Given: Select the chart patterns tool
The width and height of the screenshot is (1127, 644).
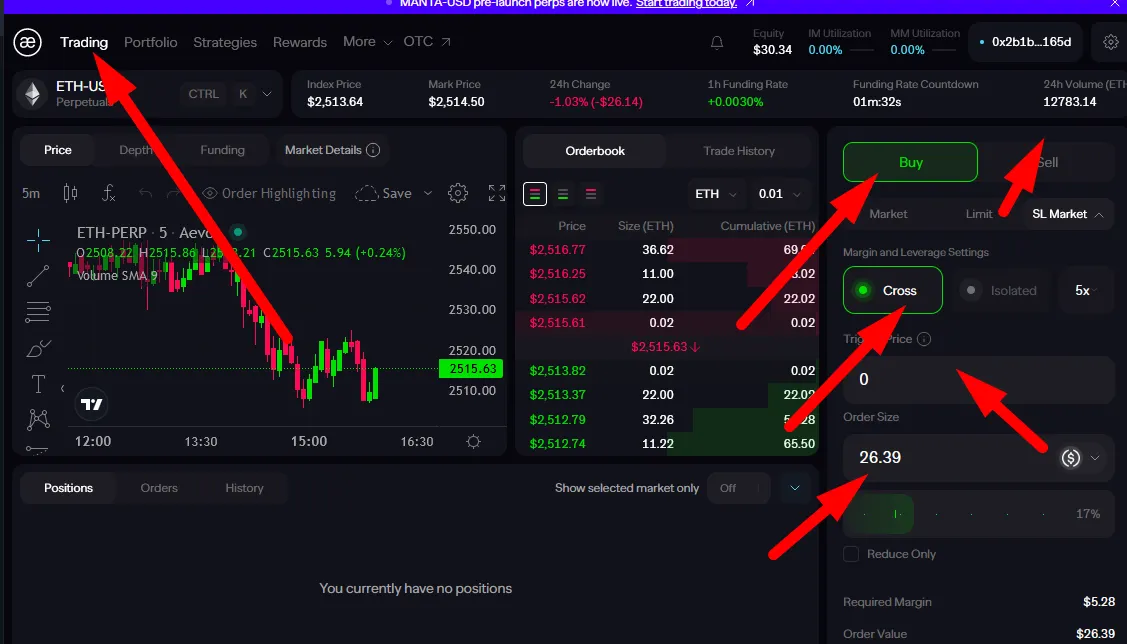Looking at the screenshot, I should pyautogui.click(x=38, y=419).
